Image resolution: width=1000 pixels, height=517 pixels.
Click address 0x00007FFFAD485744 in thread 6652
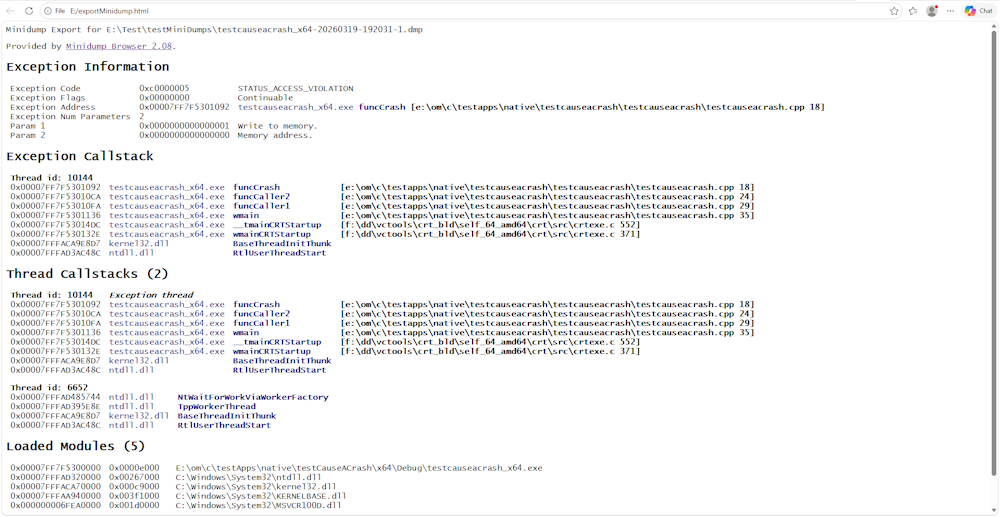tap(55, 397)
